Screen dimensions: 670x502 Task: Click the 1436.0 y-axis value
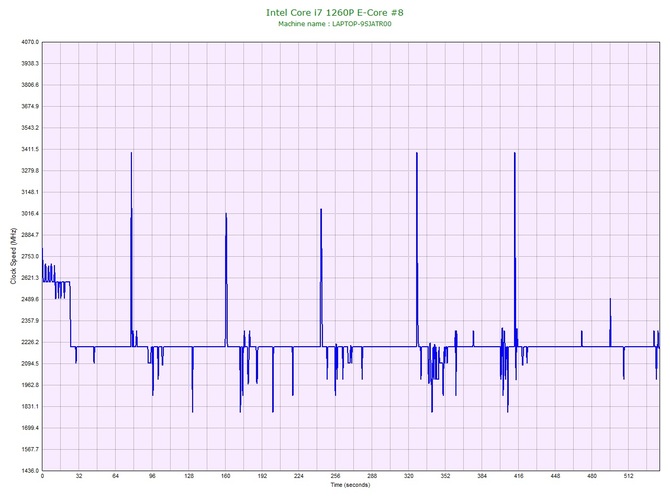30,470
